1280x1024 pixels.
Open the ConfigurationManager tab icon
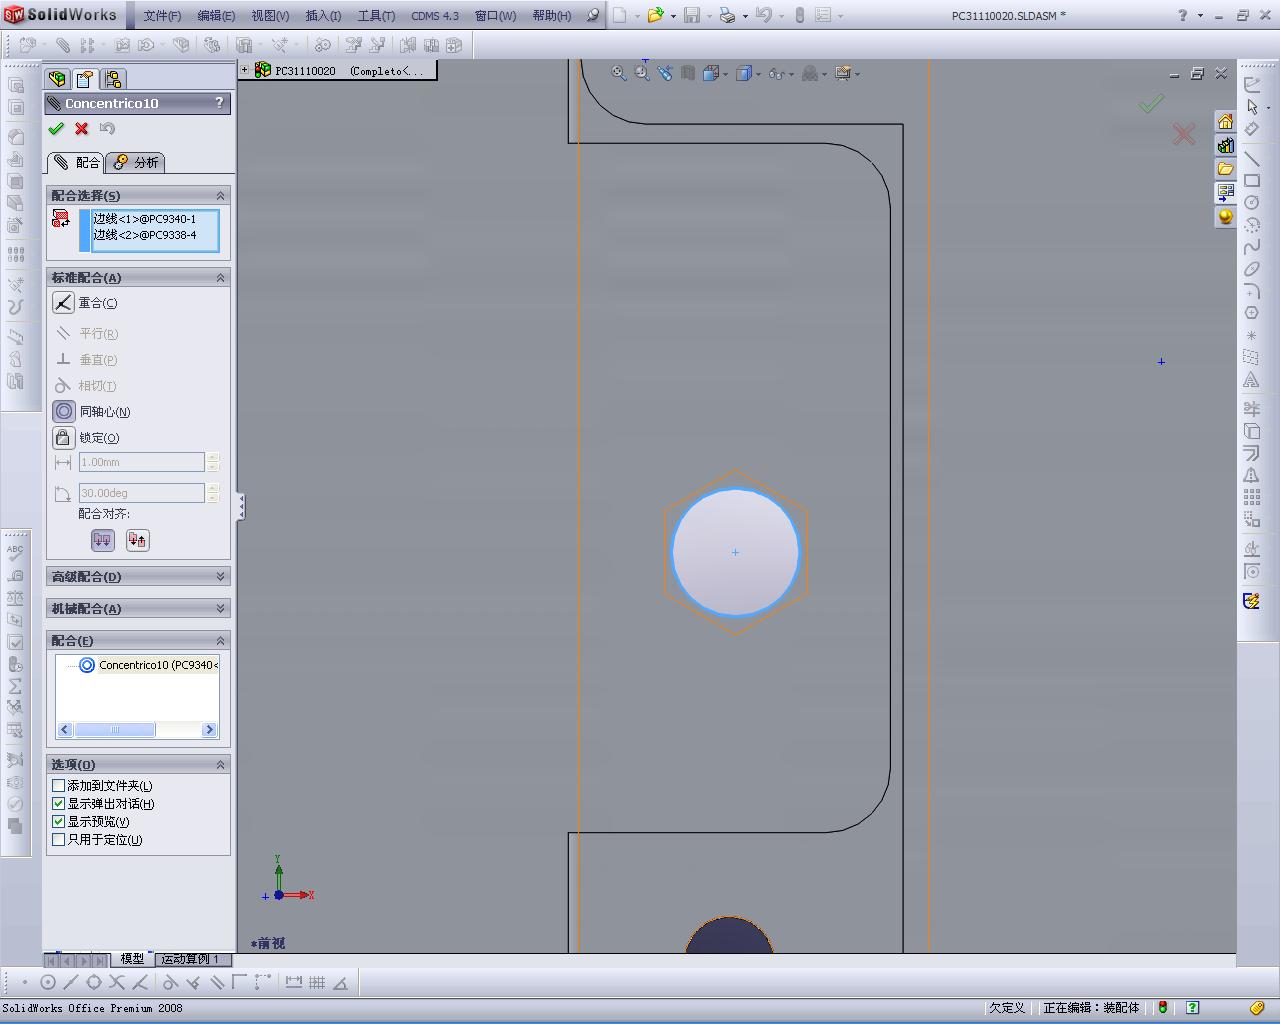pos(113,79)
